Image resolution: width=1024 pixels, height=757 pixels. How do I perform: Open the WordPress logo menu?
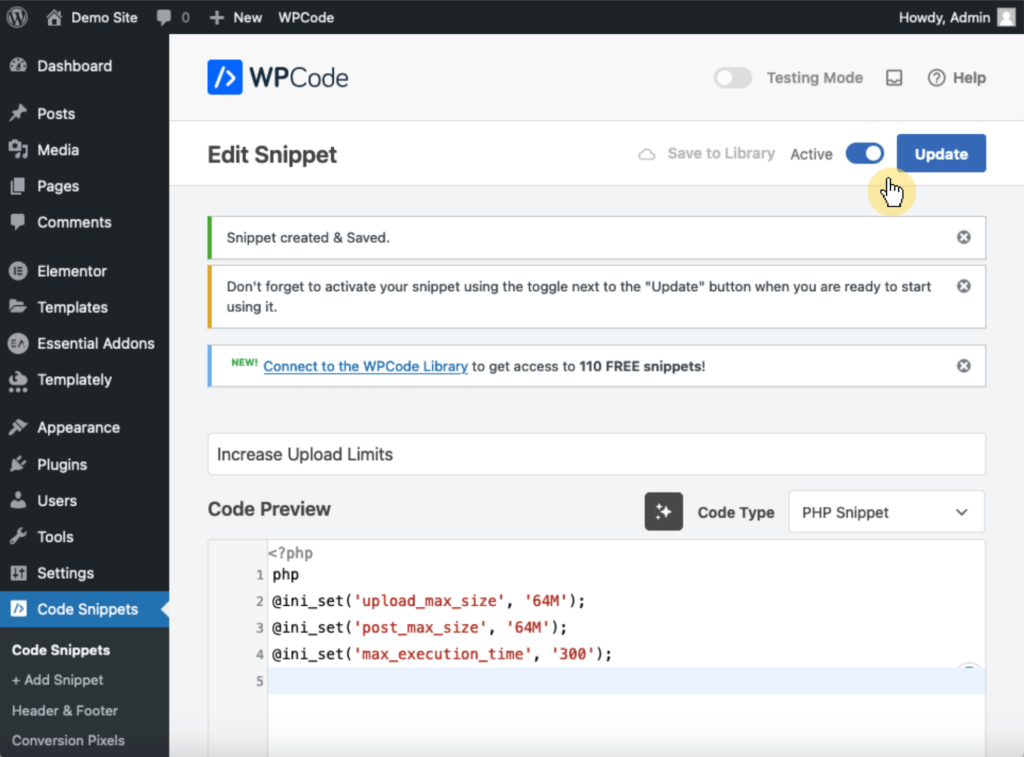click(x=17, y=17)
